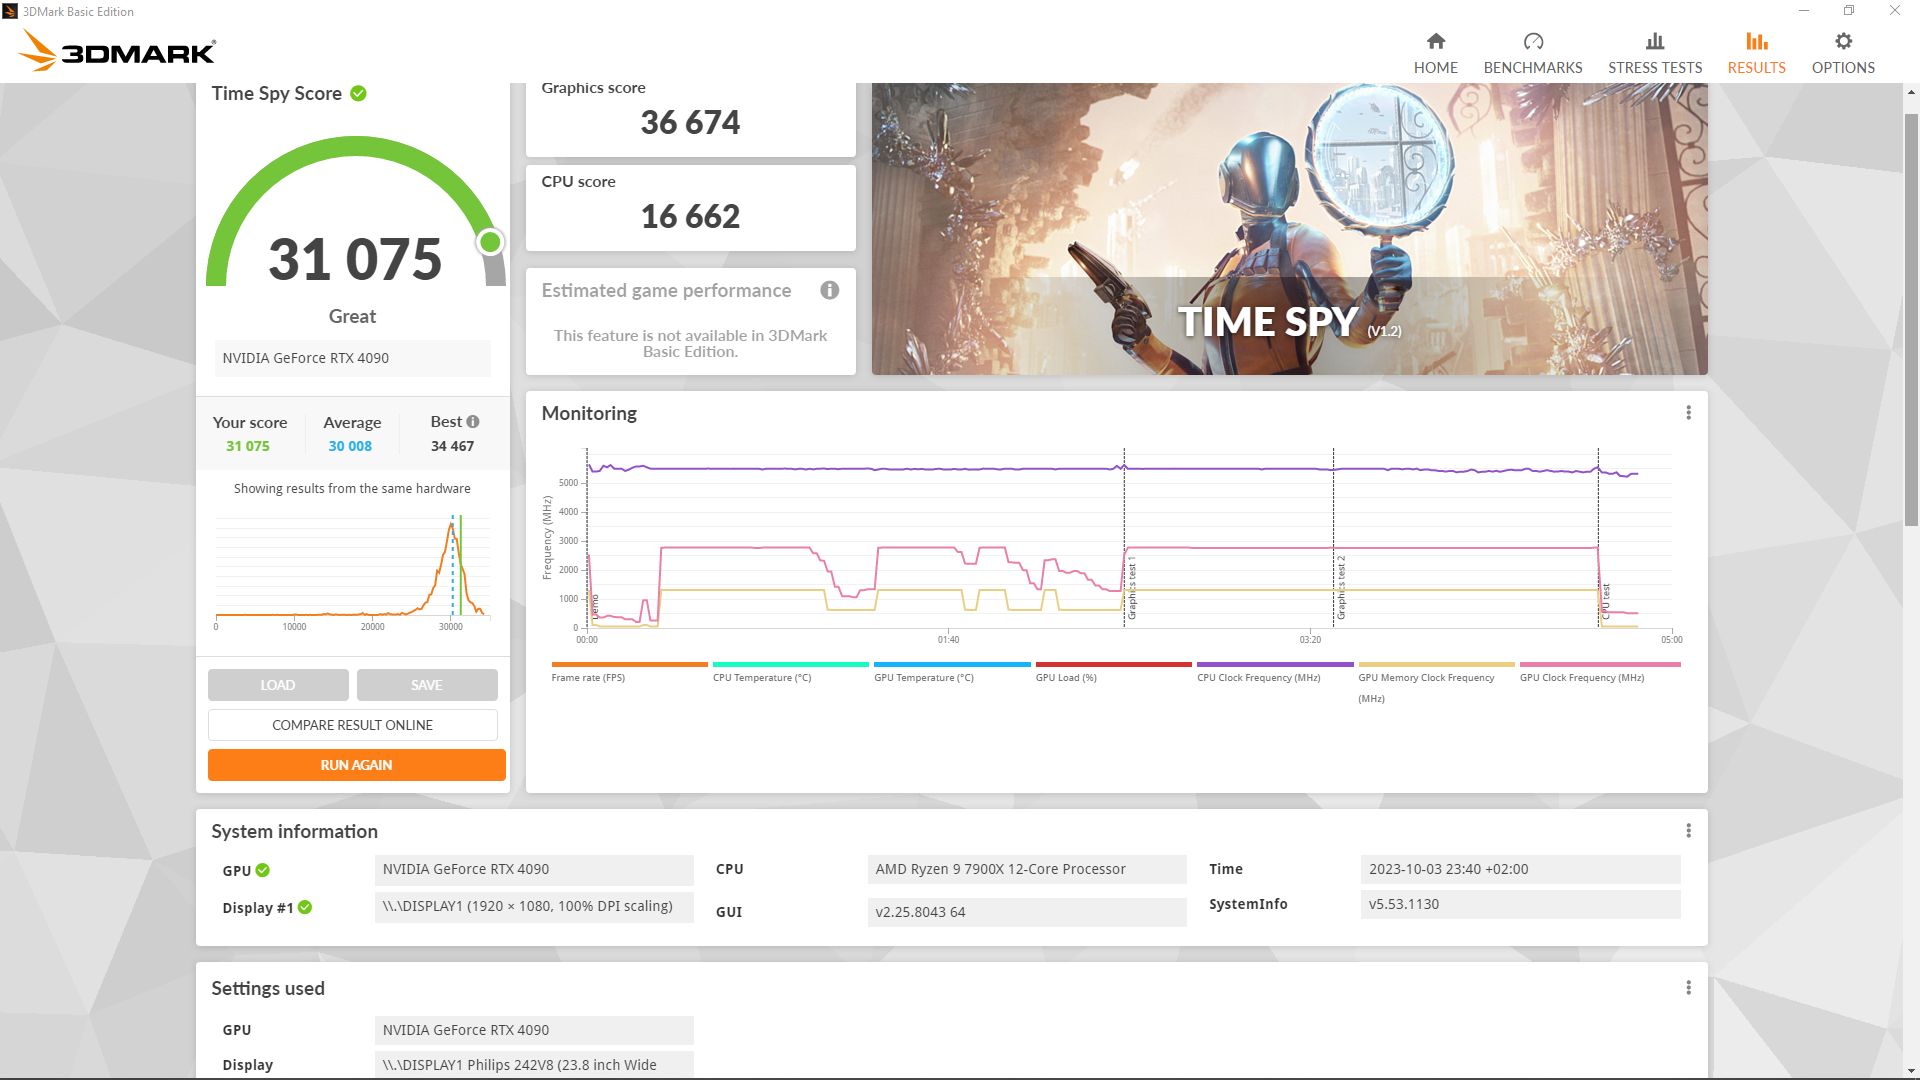The width and height of the screenshot is (1920, 1080).
Task: Click Estimated game performance info icon
Action: click(829, 290)
